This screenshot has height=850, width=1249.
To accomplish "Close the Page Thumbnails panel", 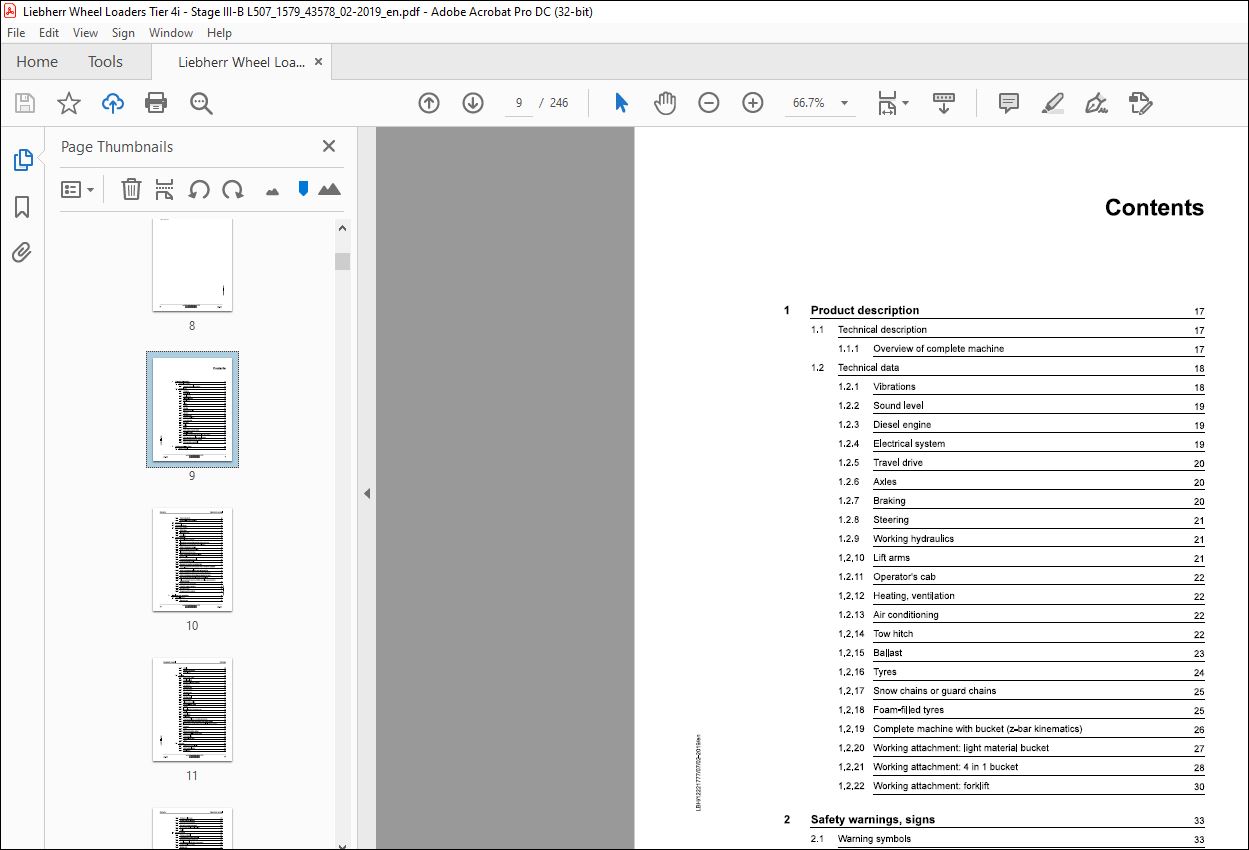I will (328, 146).
